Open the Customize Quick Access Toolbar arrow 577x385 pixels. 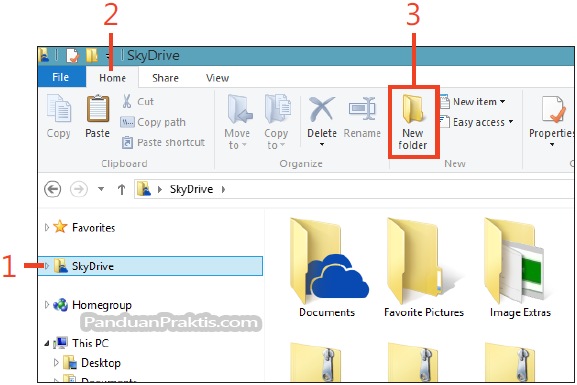tap(107, 56)
